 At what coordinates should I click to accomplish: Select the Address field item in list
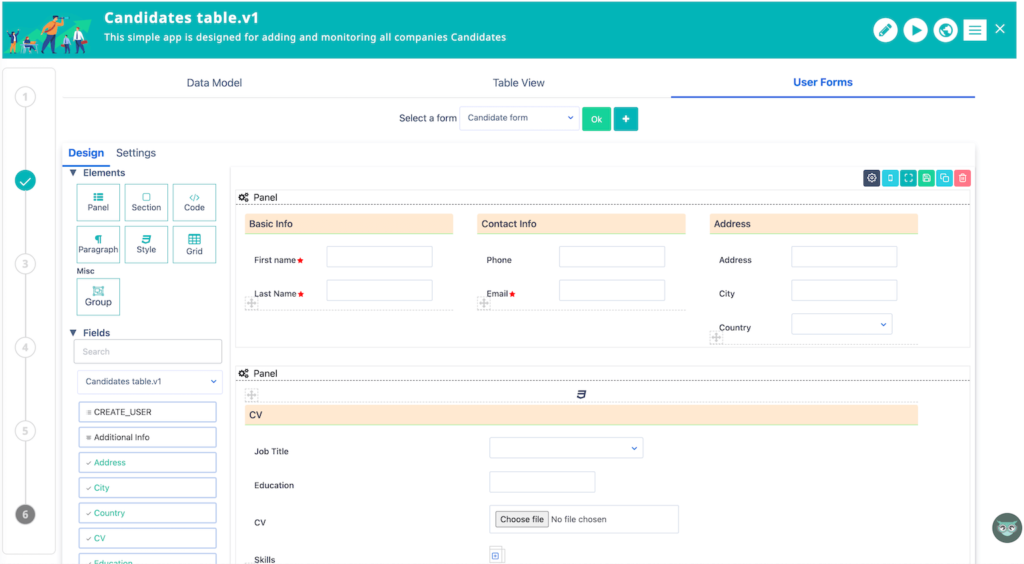click(148, 462)
